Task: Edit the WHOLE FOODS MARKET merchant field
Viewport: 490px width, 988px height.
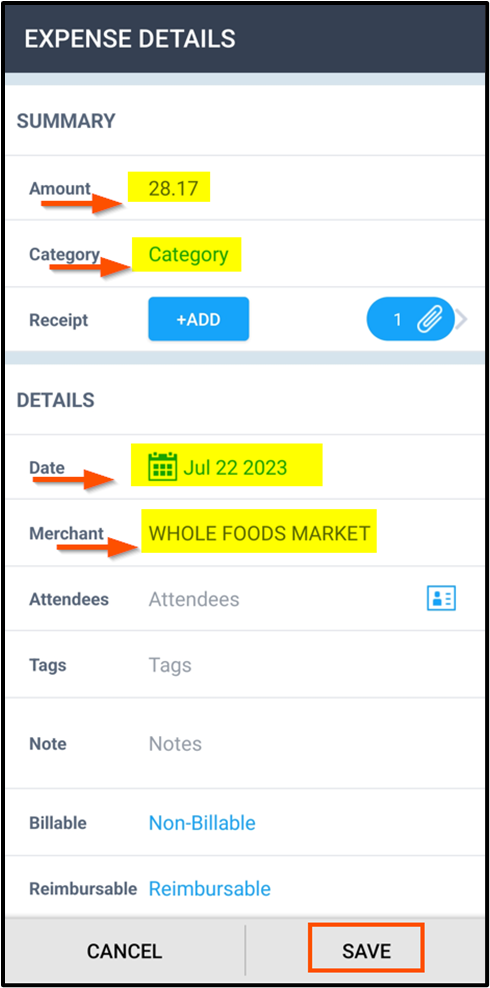Action: 259,532
